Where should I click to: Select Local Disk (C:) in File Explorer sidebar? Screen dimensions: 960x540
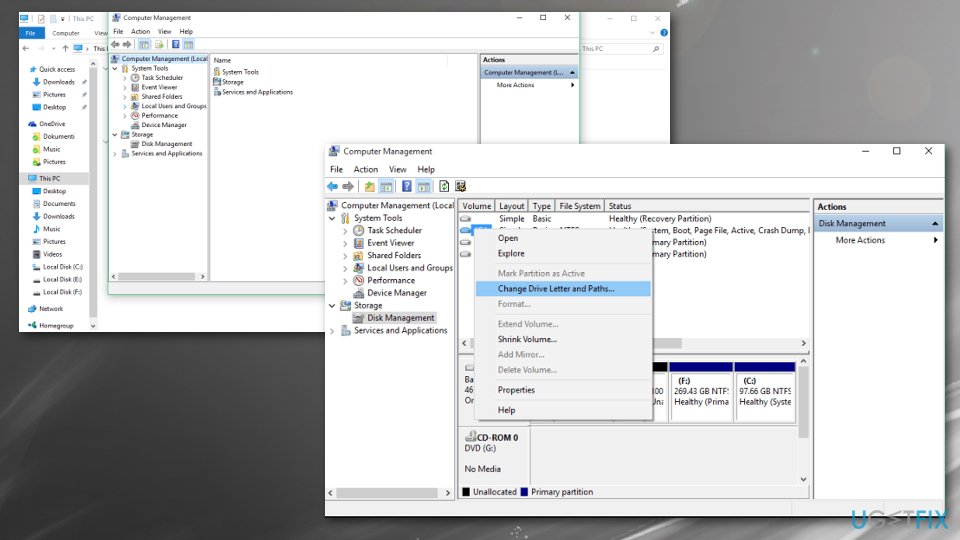[62, 267]
